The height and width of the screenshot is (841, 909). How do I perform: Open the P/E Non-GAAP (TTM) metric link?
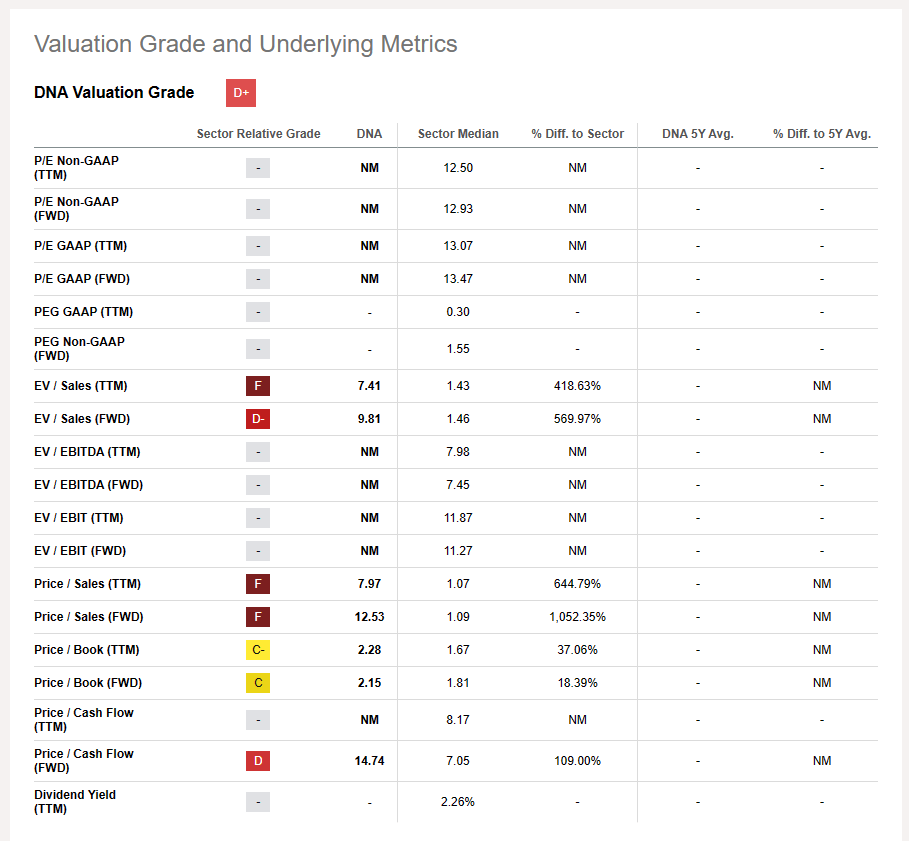coord(76,168)
